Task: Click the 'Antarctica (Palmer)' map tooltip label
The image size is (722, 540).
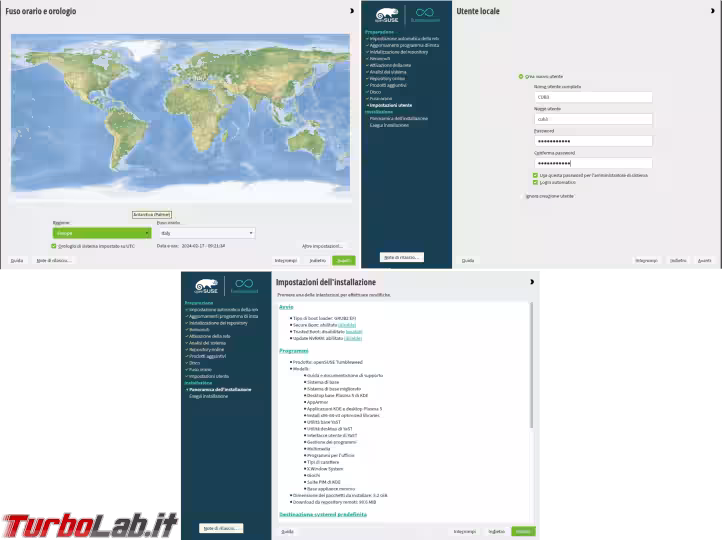Action: (152, 215)
